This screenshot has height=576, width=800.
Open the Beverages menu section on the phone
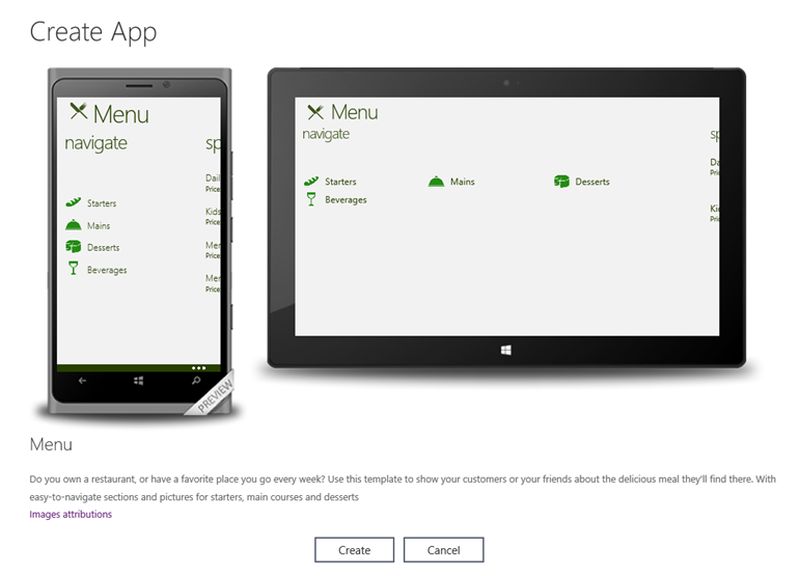(104, 269)
